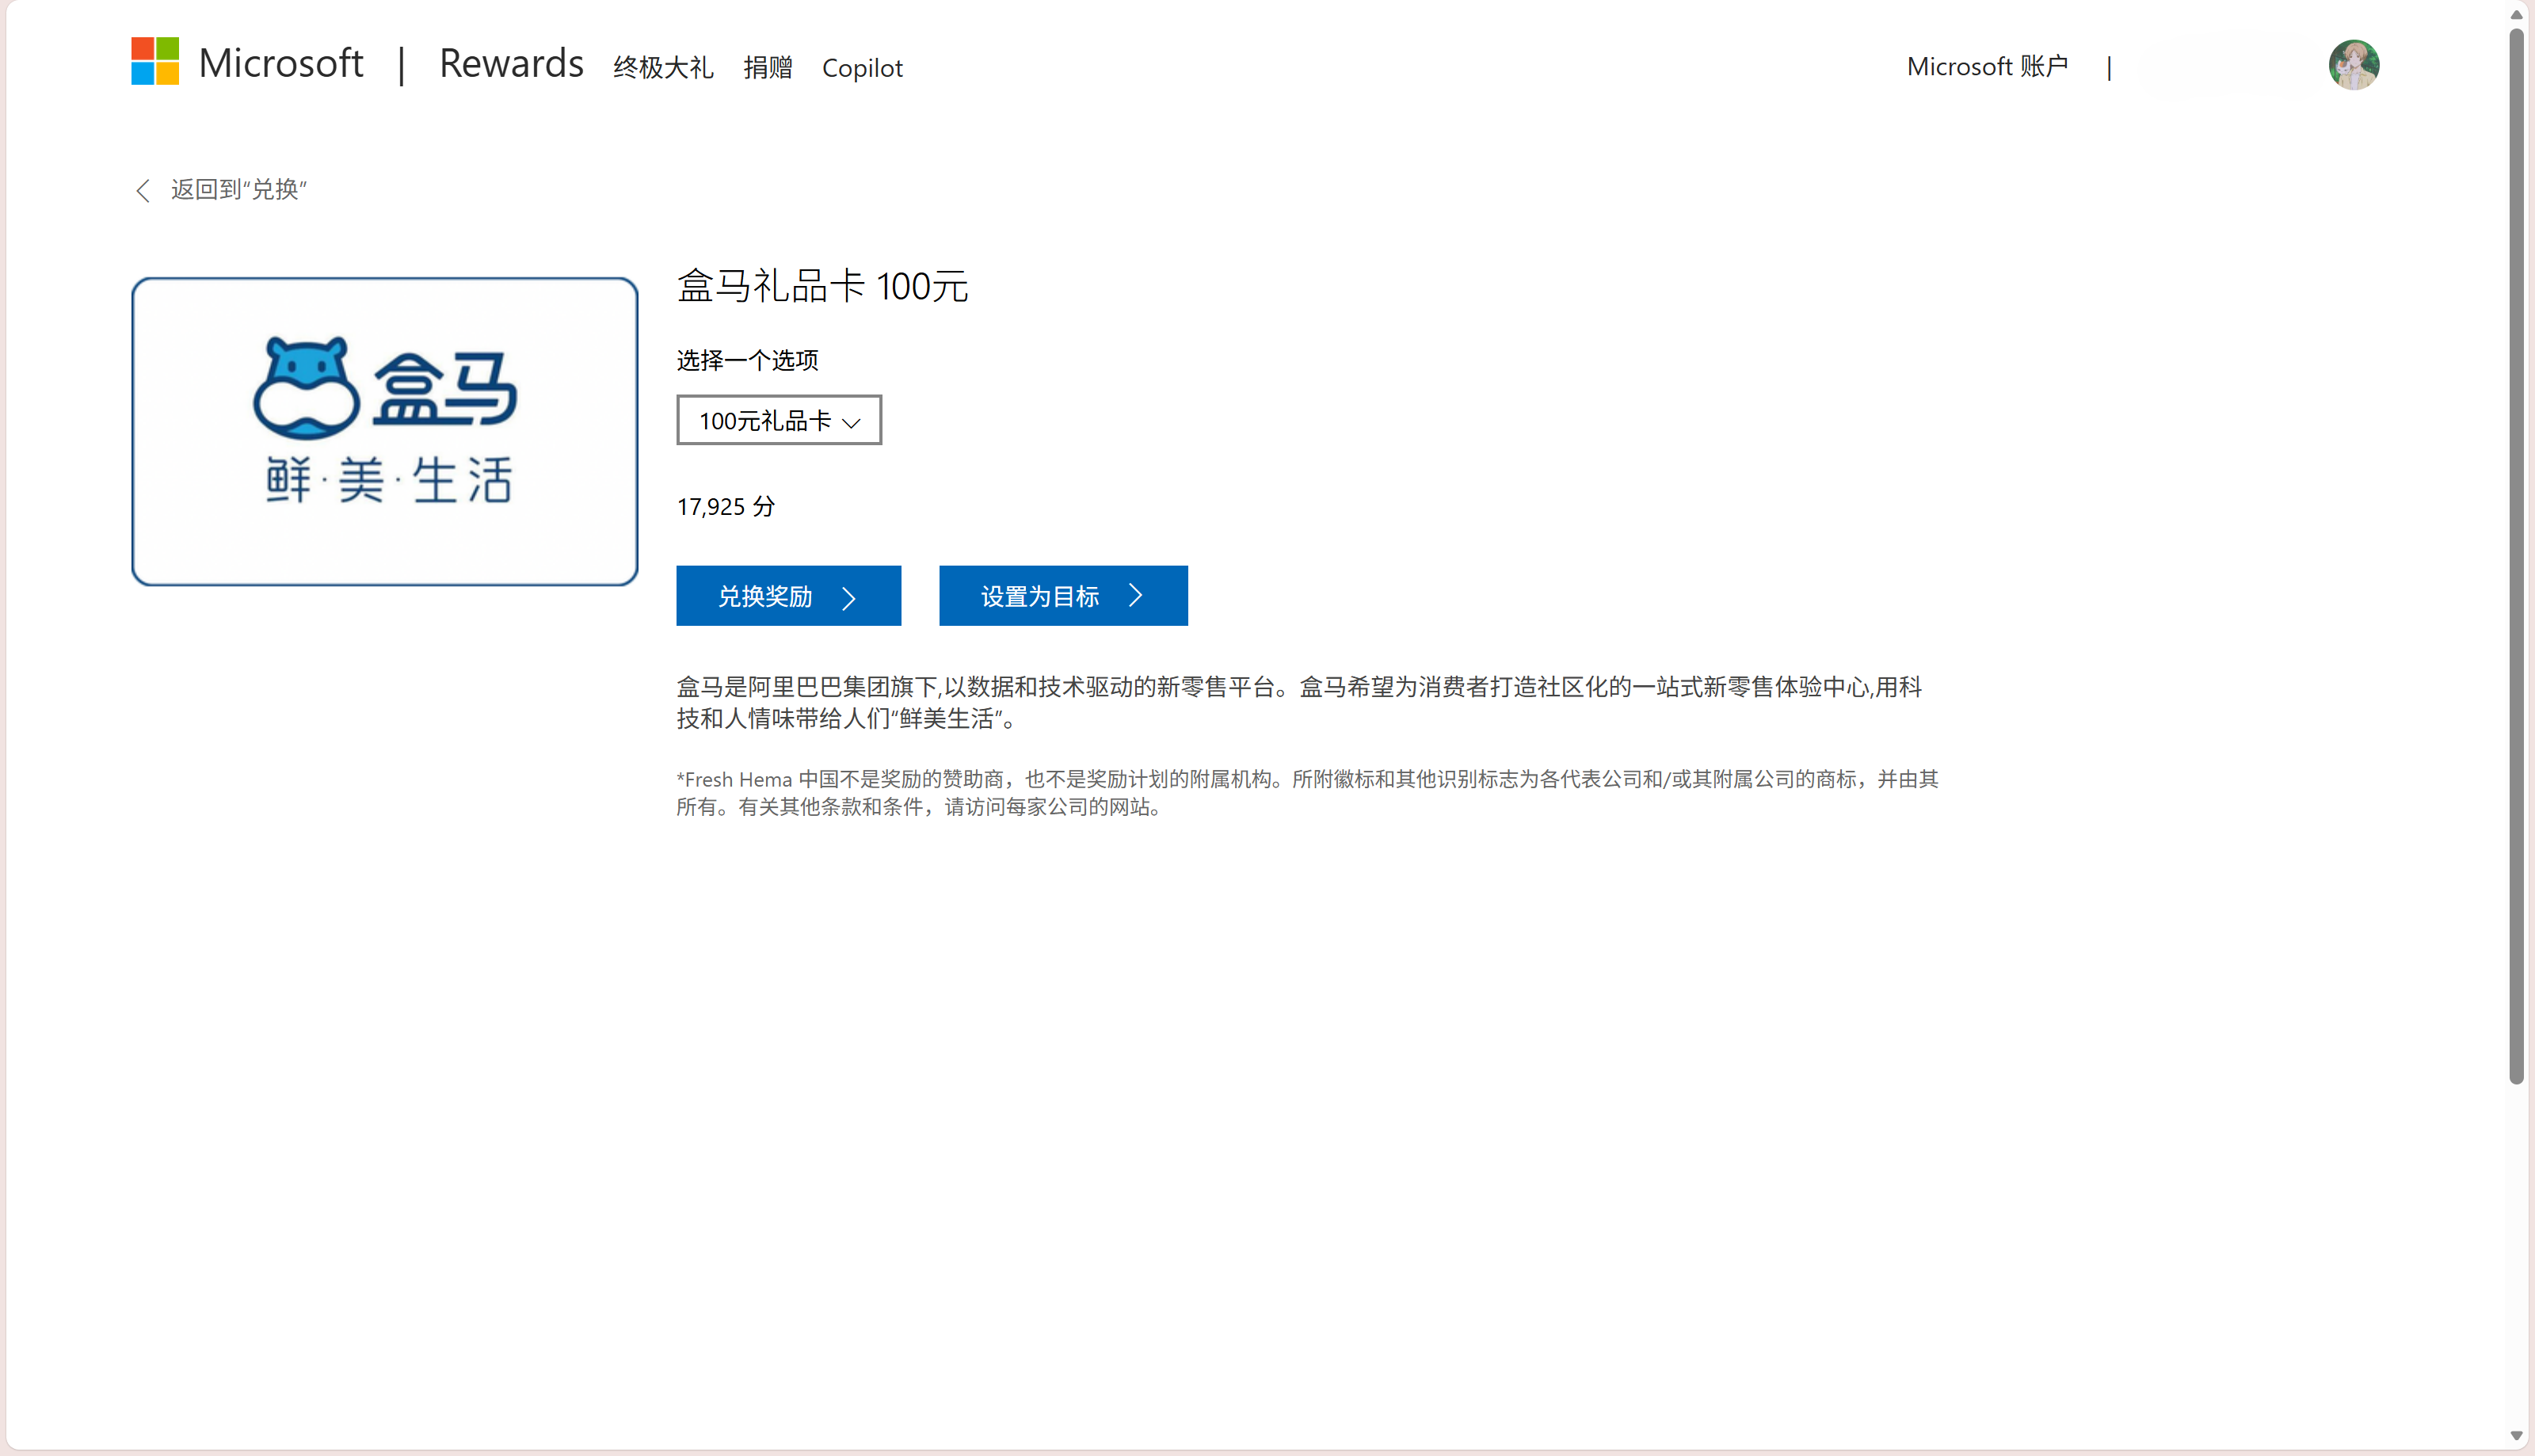Screen dimensions: 2535x1456
Task: Go to the Copilot nav item
Action: 862,68
